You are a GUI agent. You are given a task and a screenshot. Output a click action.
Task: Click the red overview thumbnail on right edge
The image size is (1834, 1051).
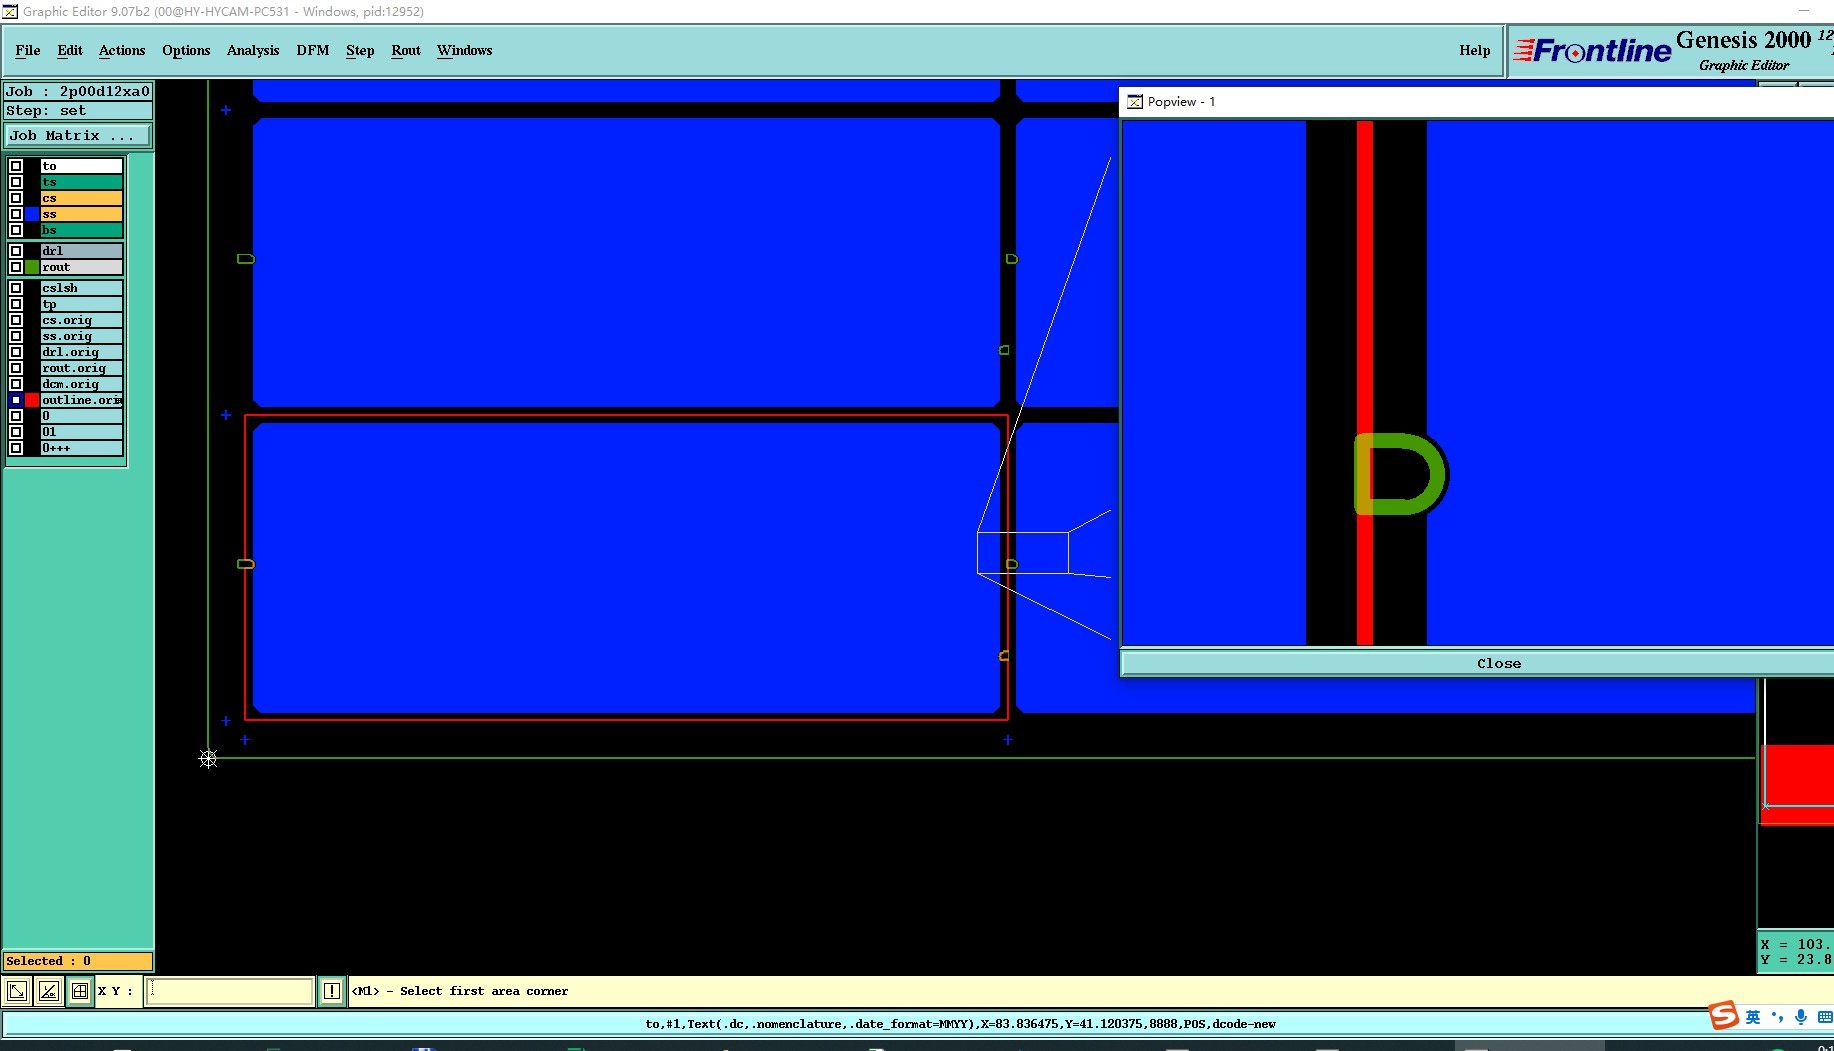(1797, 785)
